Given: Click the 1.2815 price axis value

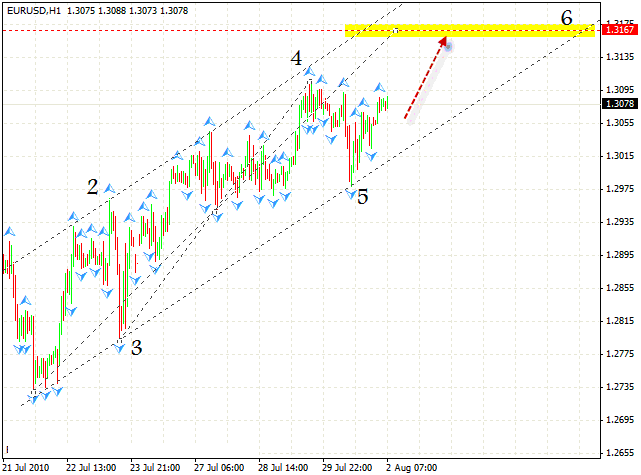Looking at the screenshot, I should (x=620, y=321).
